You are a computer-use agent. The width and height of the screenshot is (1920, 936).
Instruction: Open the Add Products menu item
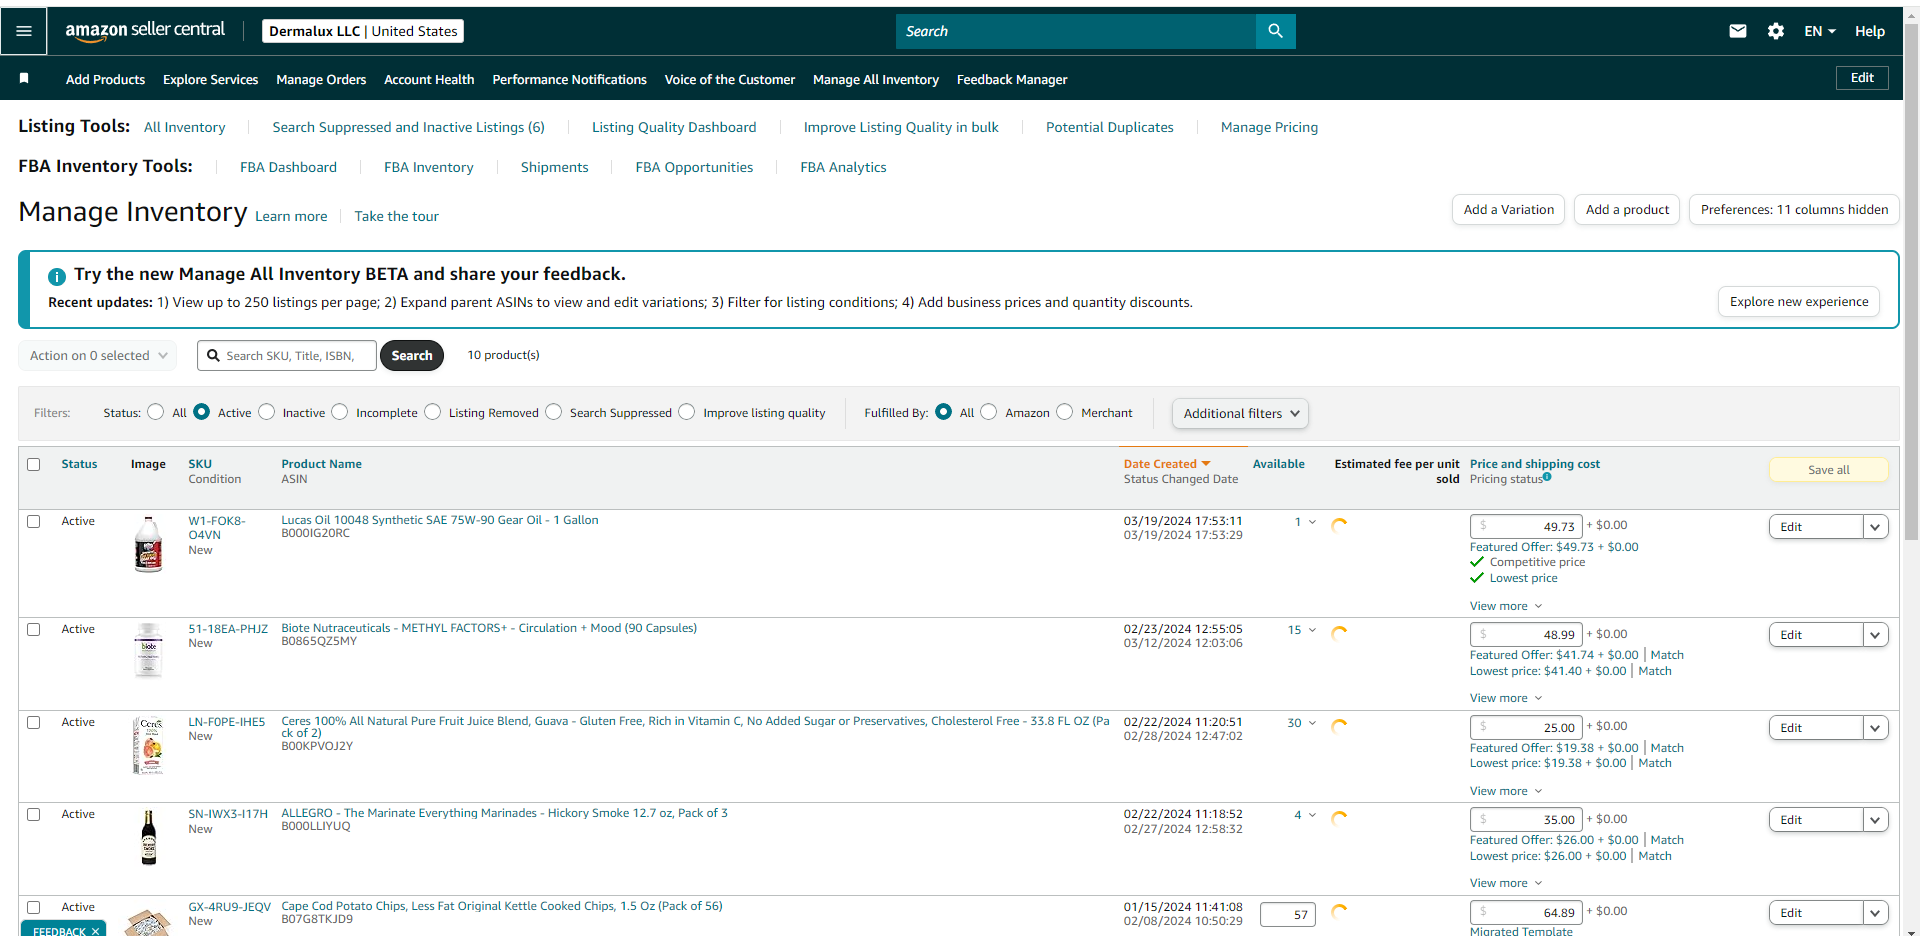pyautogui.click(x=105, y=79)
